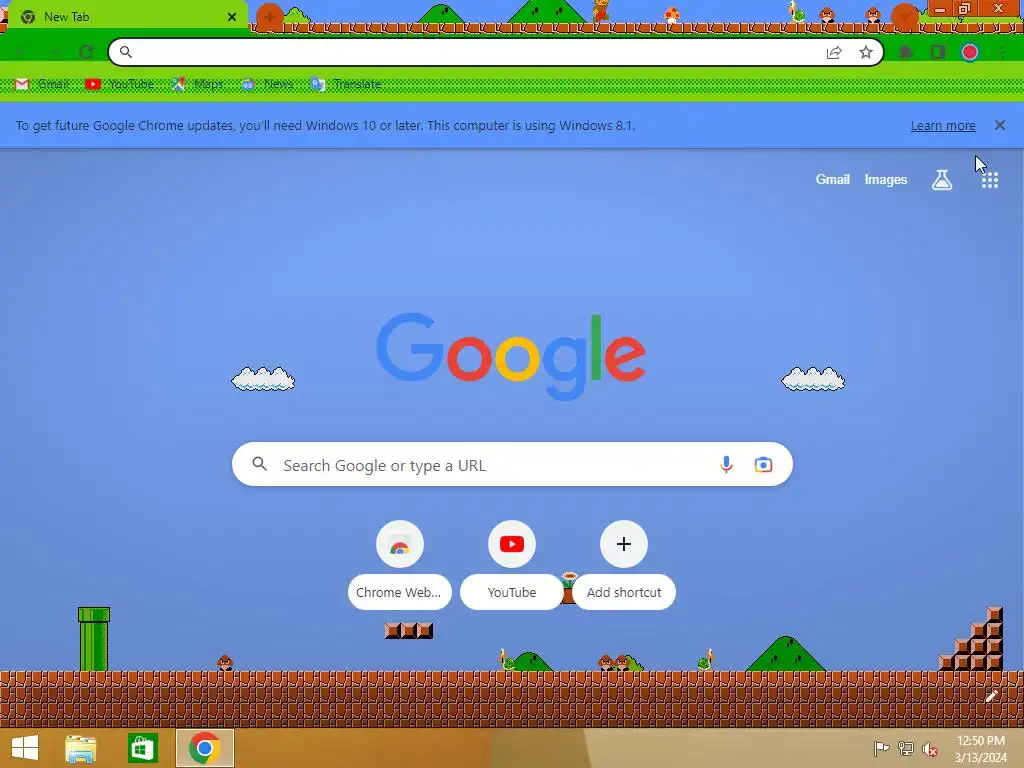1024x768 pixels.
Task: Open the YouTube bookmark
Action: tap(120, 84)
